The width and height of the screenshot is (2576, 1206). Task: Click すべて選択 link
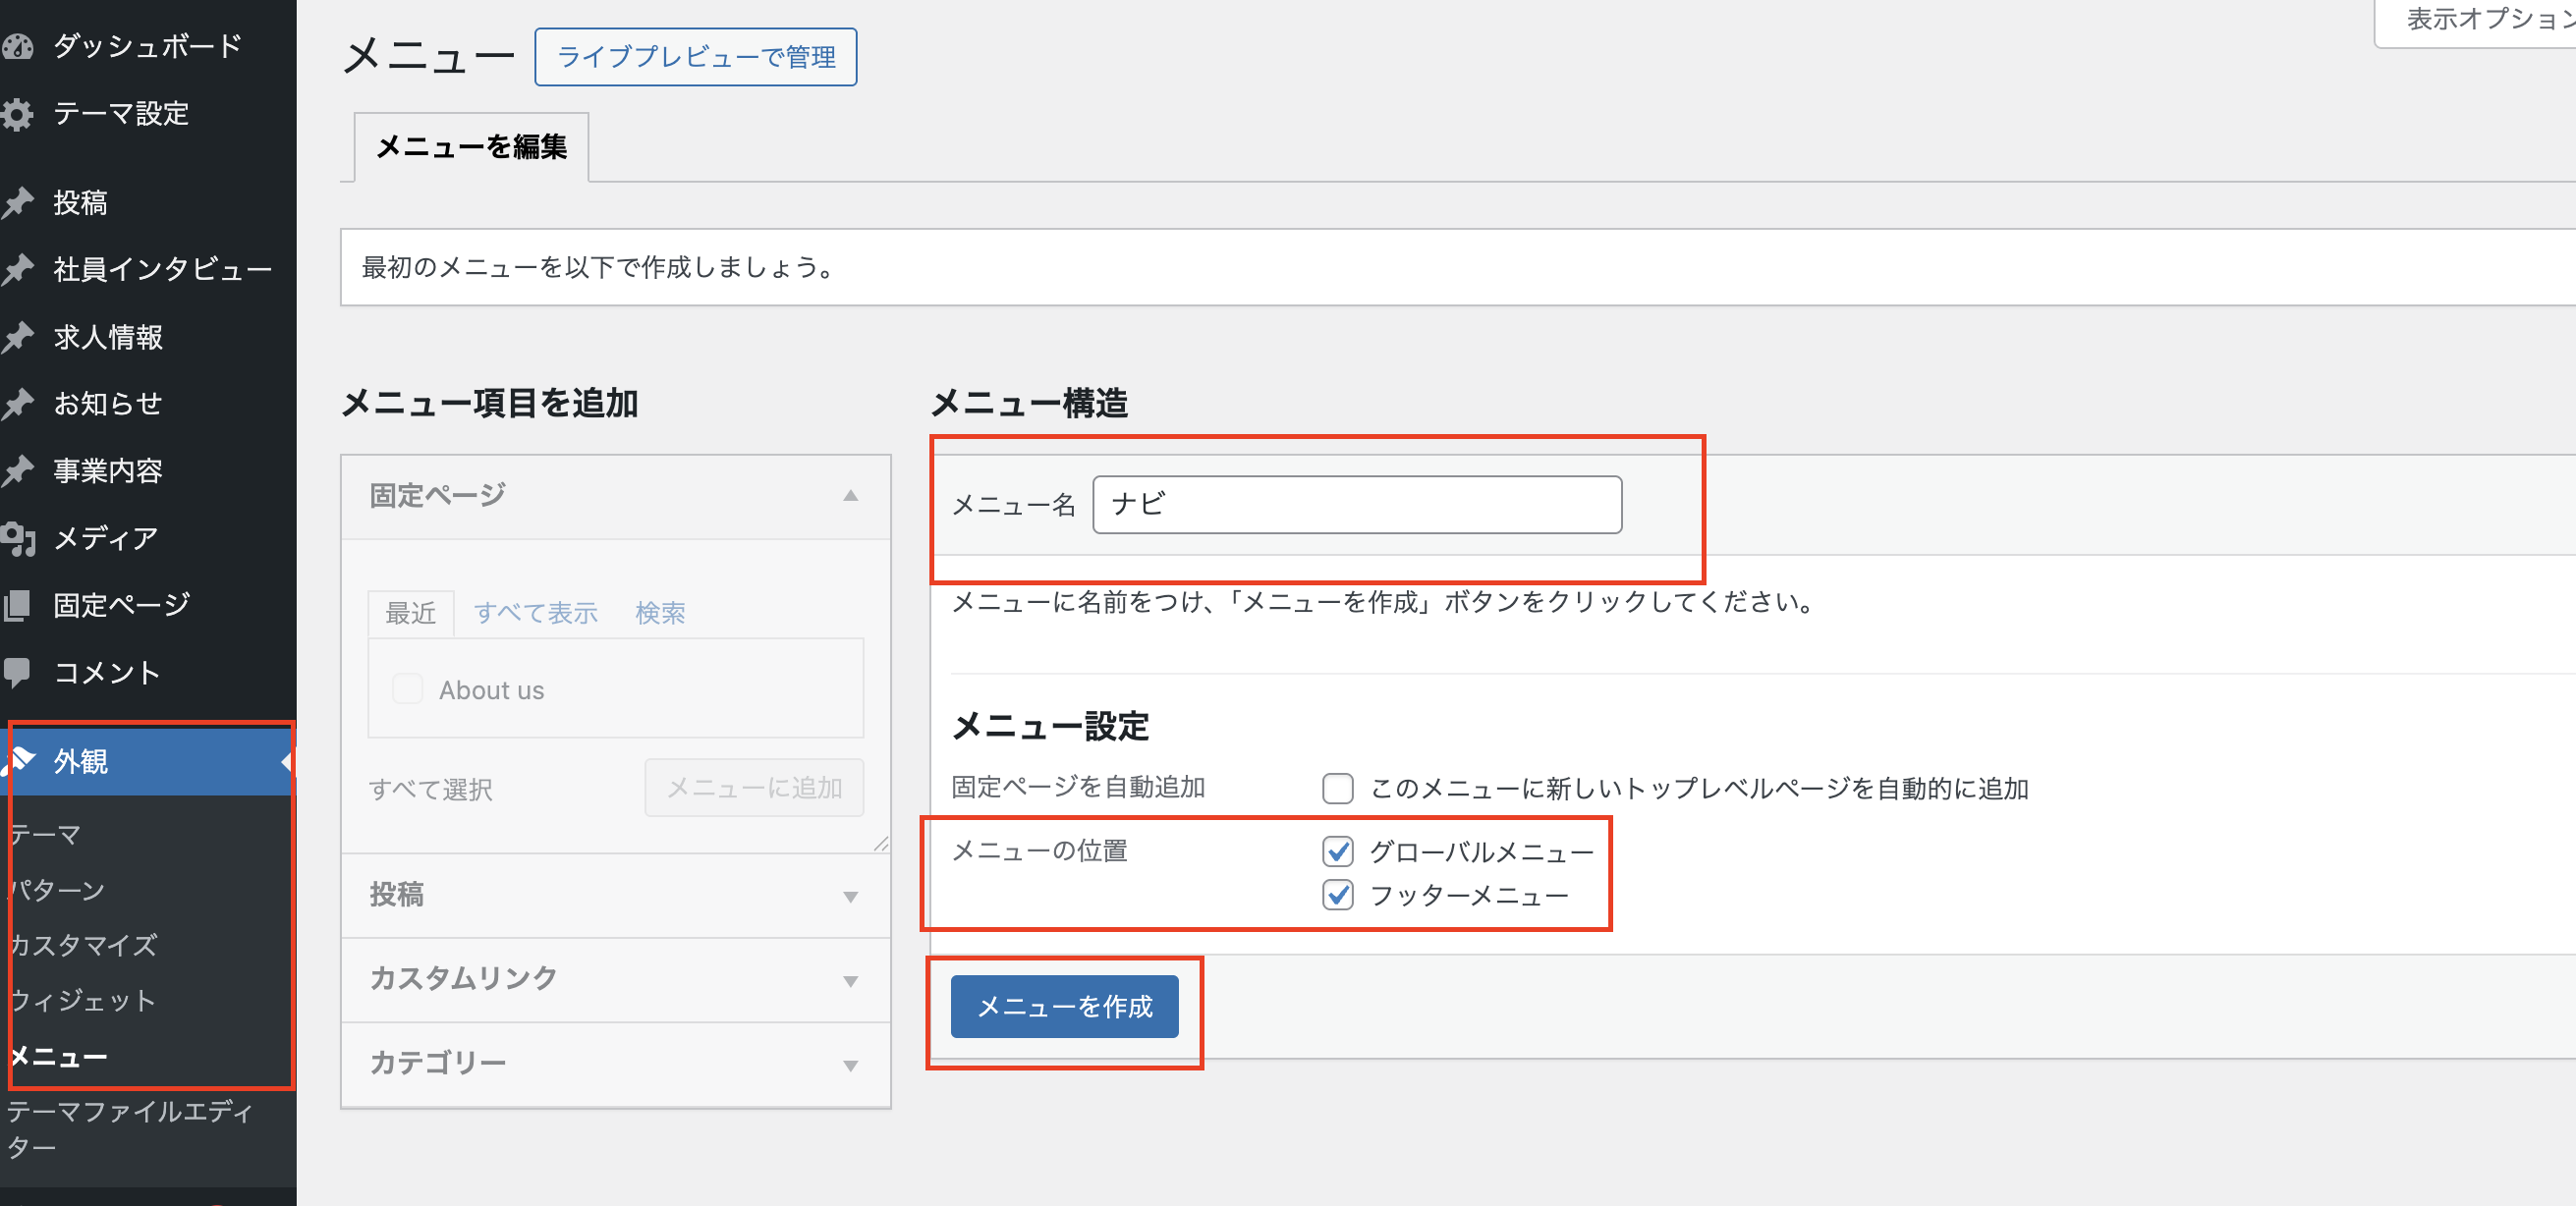pos(430,790)
